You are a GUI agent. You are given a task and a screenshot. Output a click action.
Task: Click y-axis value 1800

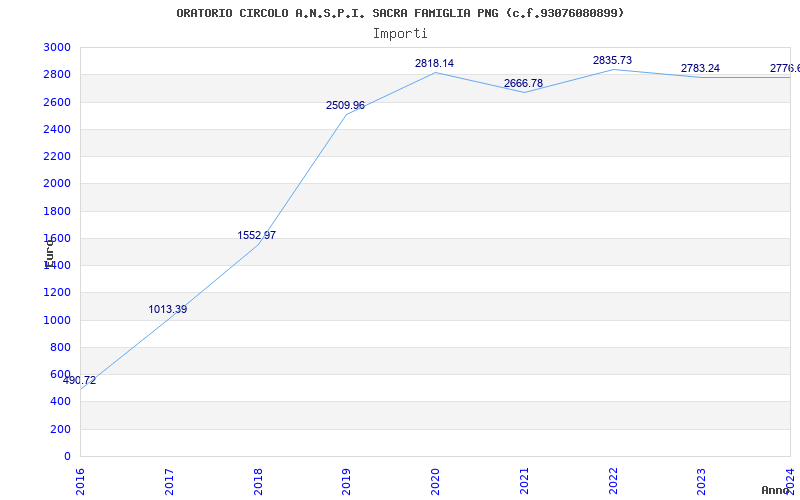click(57, 211)
